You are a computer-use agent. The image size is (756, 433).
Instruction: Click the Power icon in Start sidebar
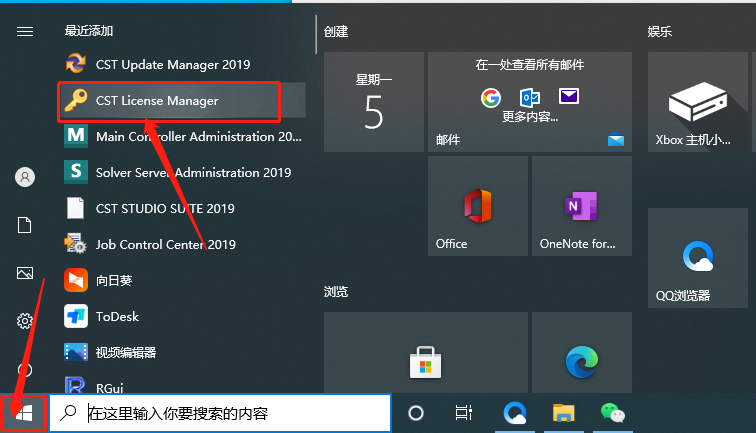[25, 369]
